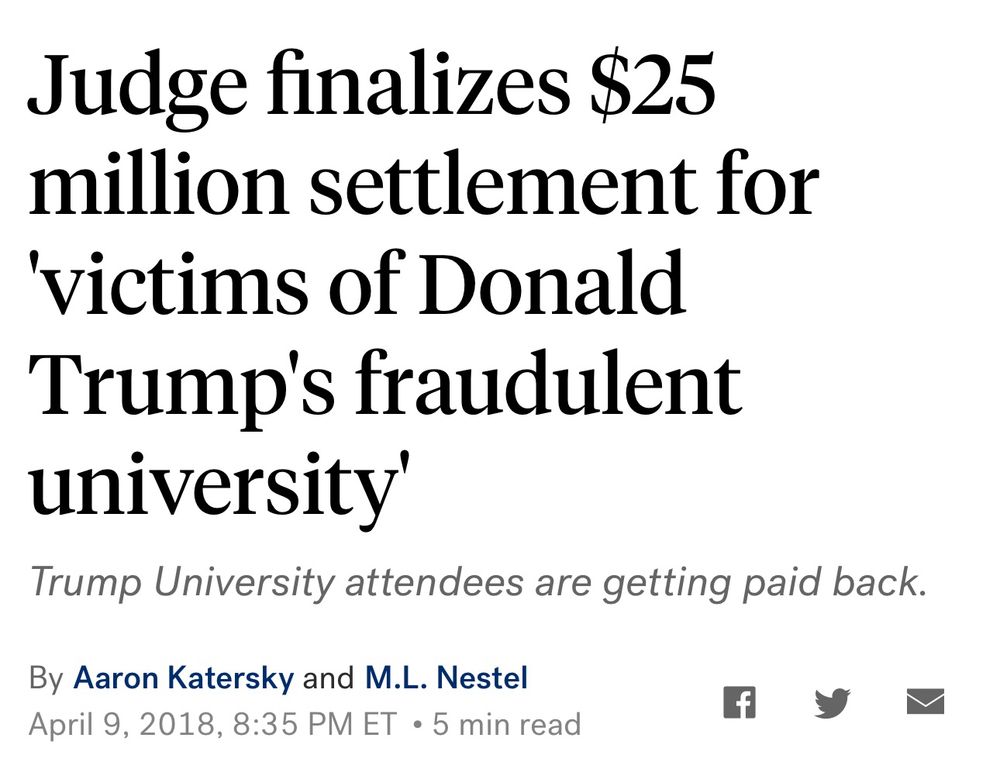This screenshot has width=1000, height=779.
Task: Click the '5 min read' label
Action: tap(507, 724)
